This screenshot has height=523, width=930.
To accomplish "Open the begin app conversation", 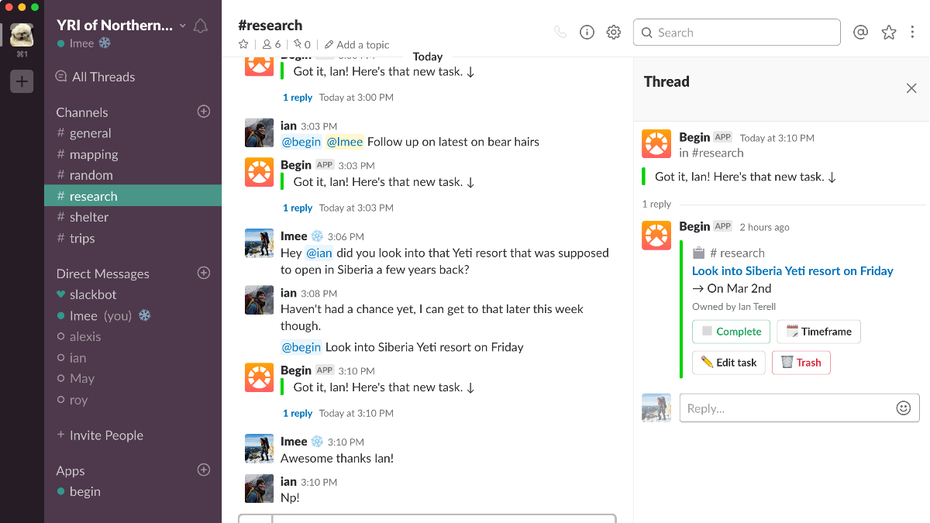I will 133,491.
